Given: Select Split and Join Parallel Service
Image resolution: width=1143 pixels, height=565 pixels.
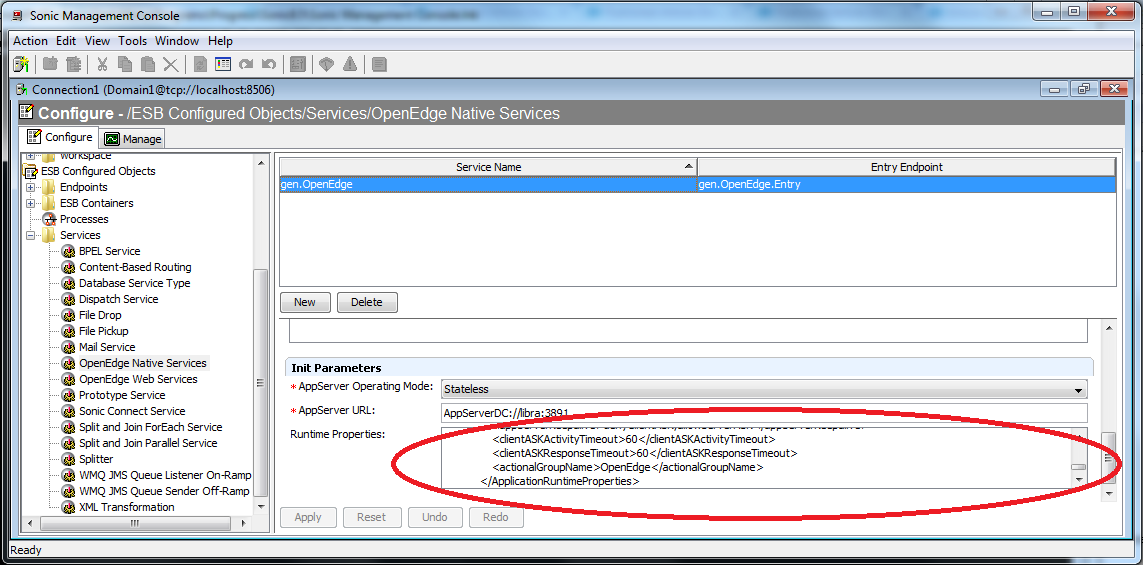Looking at the screenshot, I should [x=148, y=443].
